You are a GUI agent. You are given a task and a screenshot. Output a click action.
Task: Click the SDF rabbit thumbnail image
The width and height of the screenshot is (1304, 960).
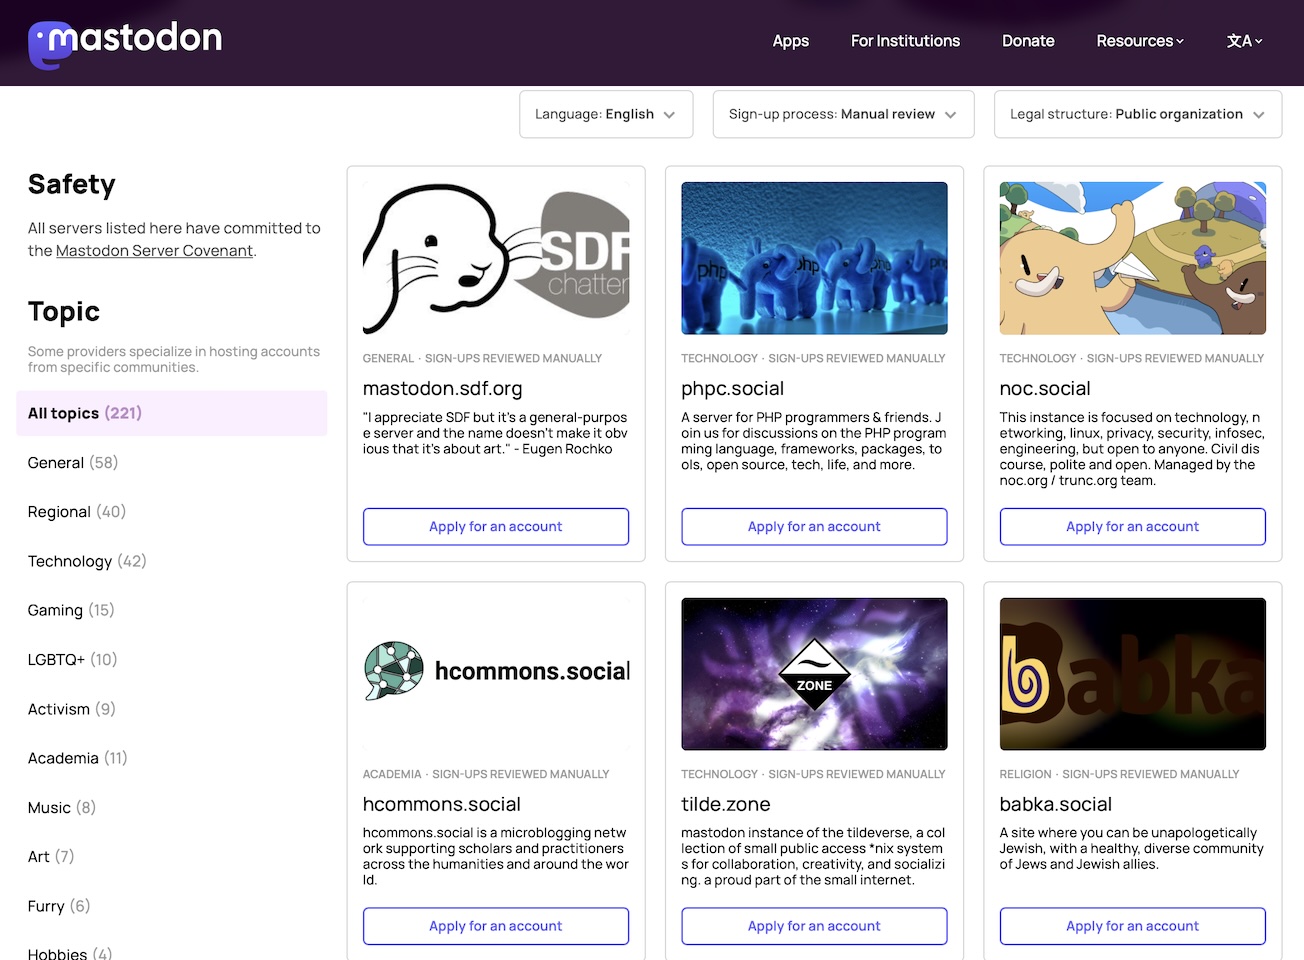(496, 257)
